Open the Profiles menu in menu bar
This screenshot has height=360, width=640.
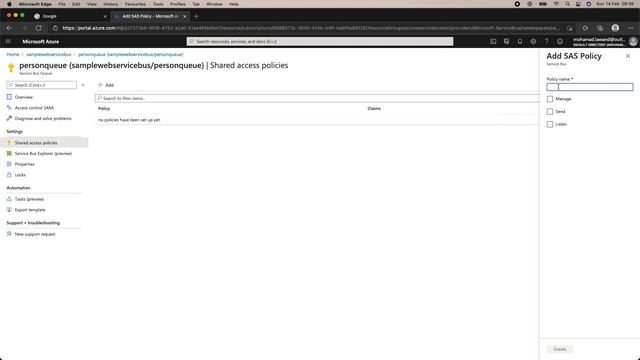pyautogui.click(x=178, y=4)
